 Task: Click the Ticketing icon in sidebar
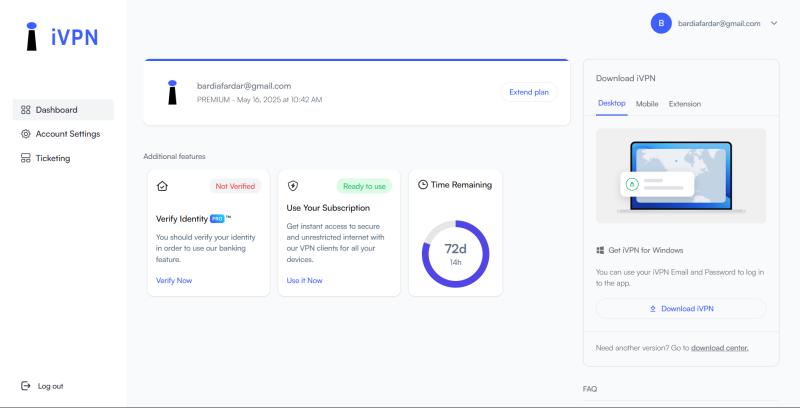pyautogui.click(x=26, y=158)
